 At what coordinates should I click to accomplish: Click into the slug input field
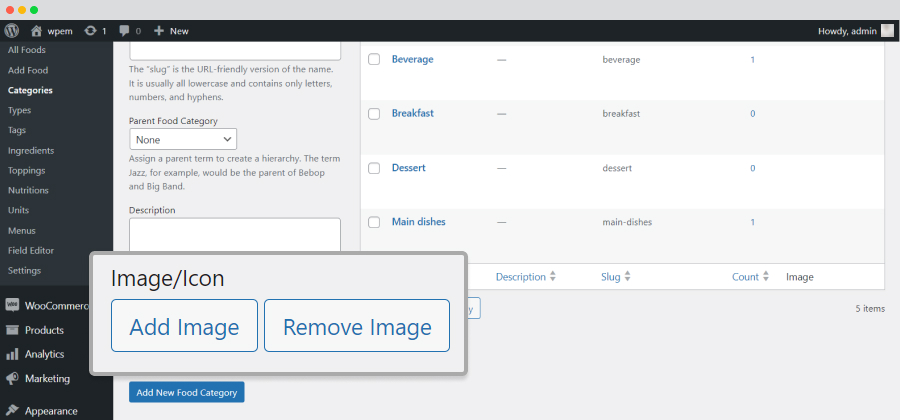click(235, 50)
